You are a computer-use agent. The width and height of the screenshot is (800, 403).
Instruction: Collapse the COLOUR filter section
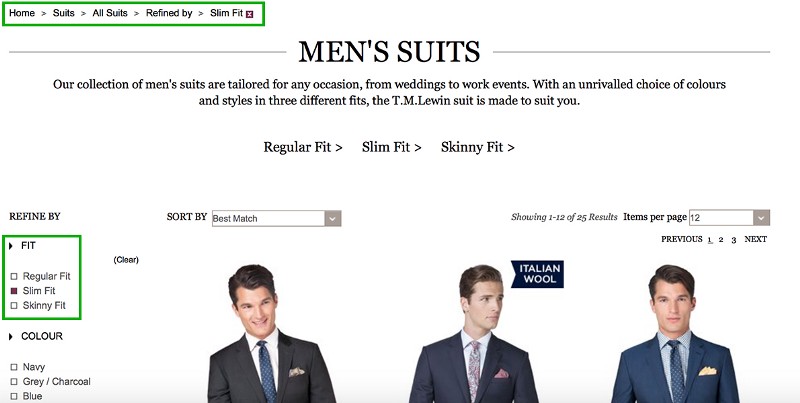click(11, 337)
